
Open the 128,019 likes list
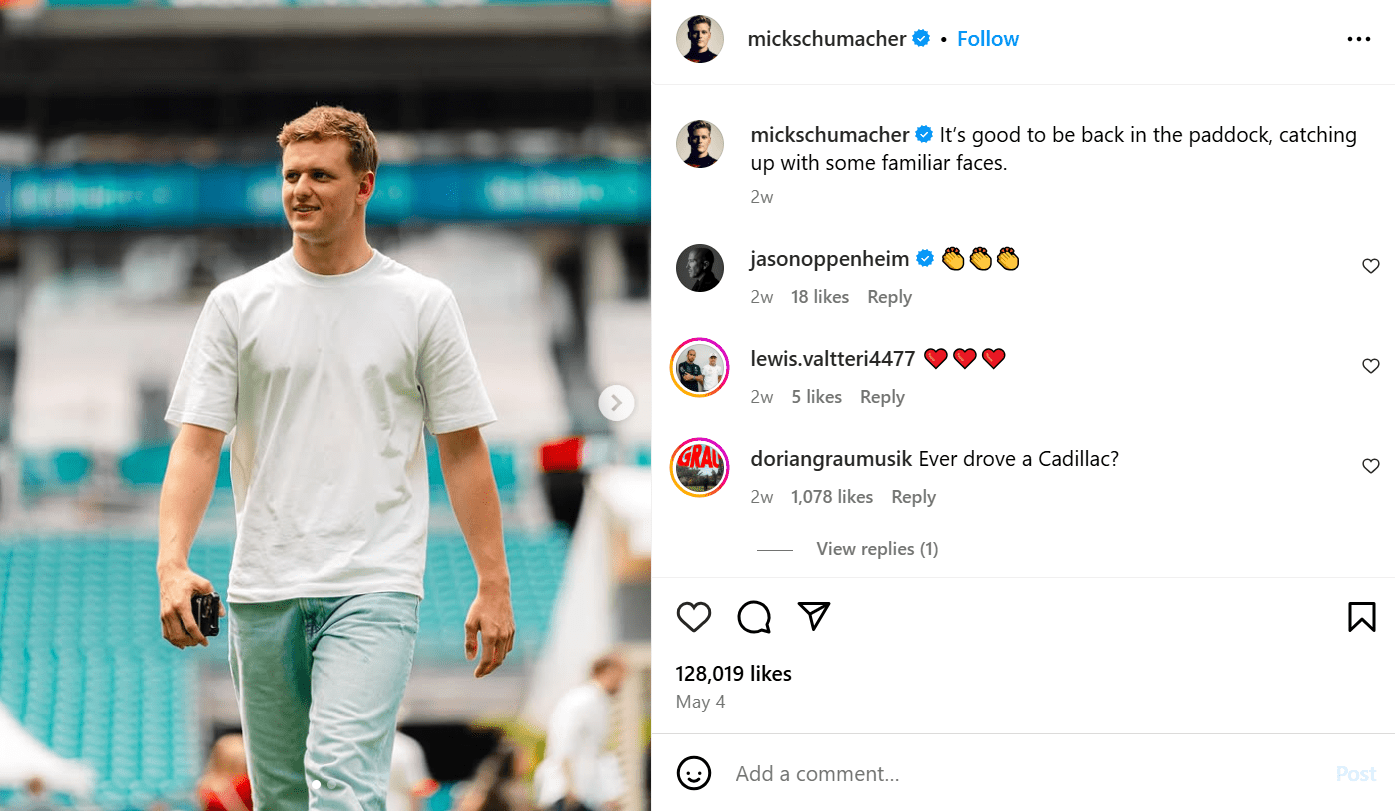tap(733, 673)
